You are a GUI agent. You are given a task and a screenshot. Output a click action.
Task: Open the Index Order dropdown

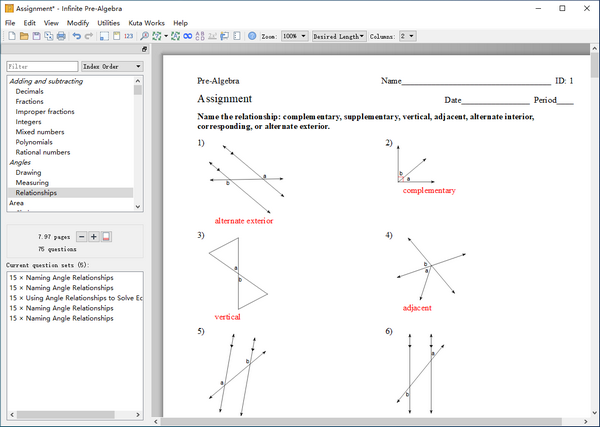click(111, 67)
